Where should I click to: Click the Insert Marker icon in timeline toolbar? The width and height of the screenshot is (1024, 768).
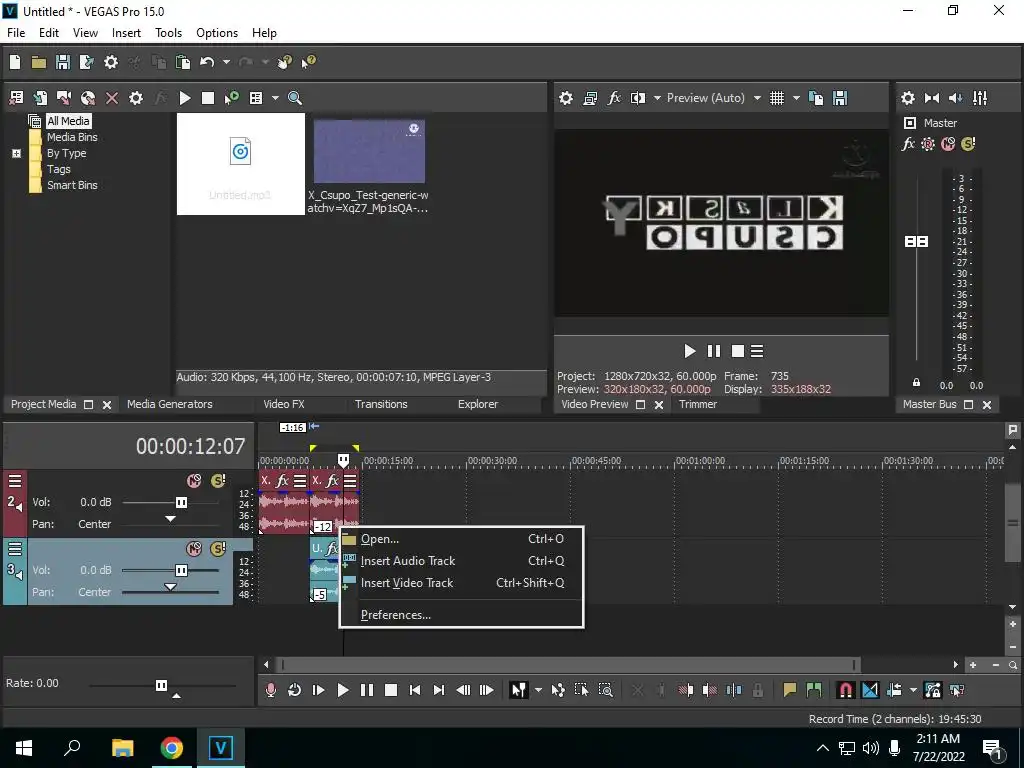pos(790,690)
